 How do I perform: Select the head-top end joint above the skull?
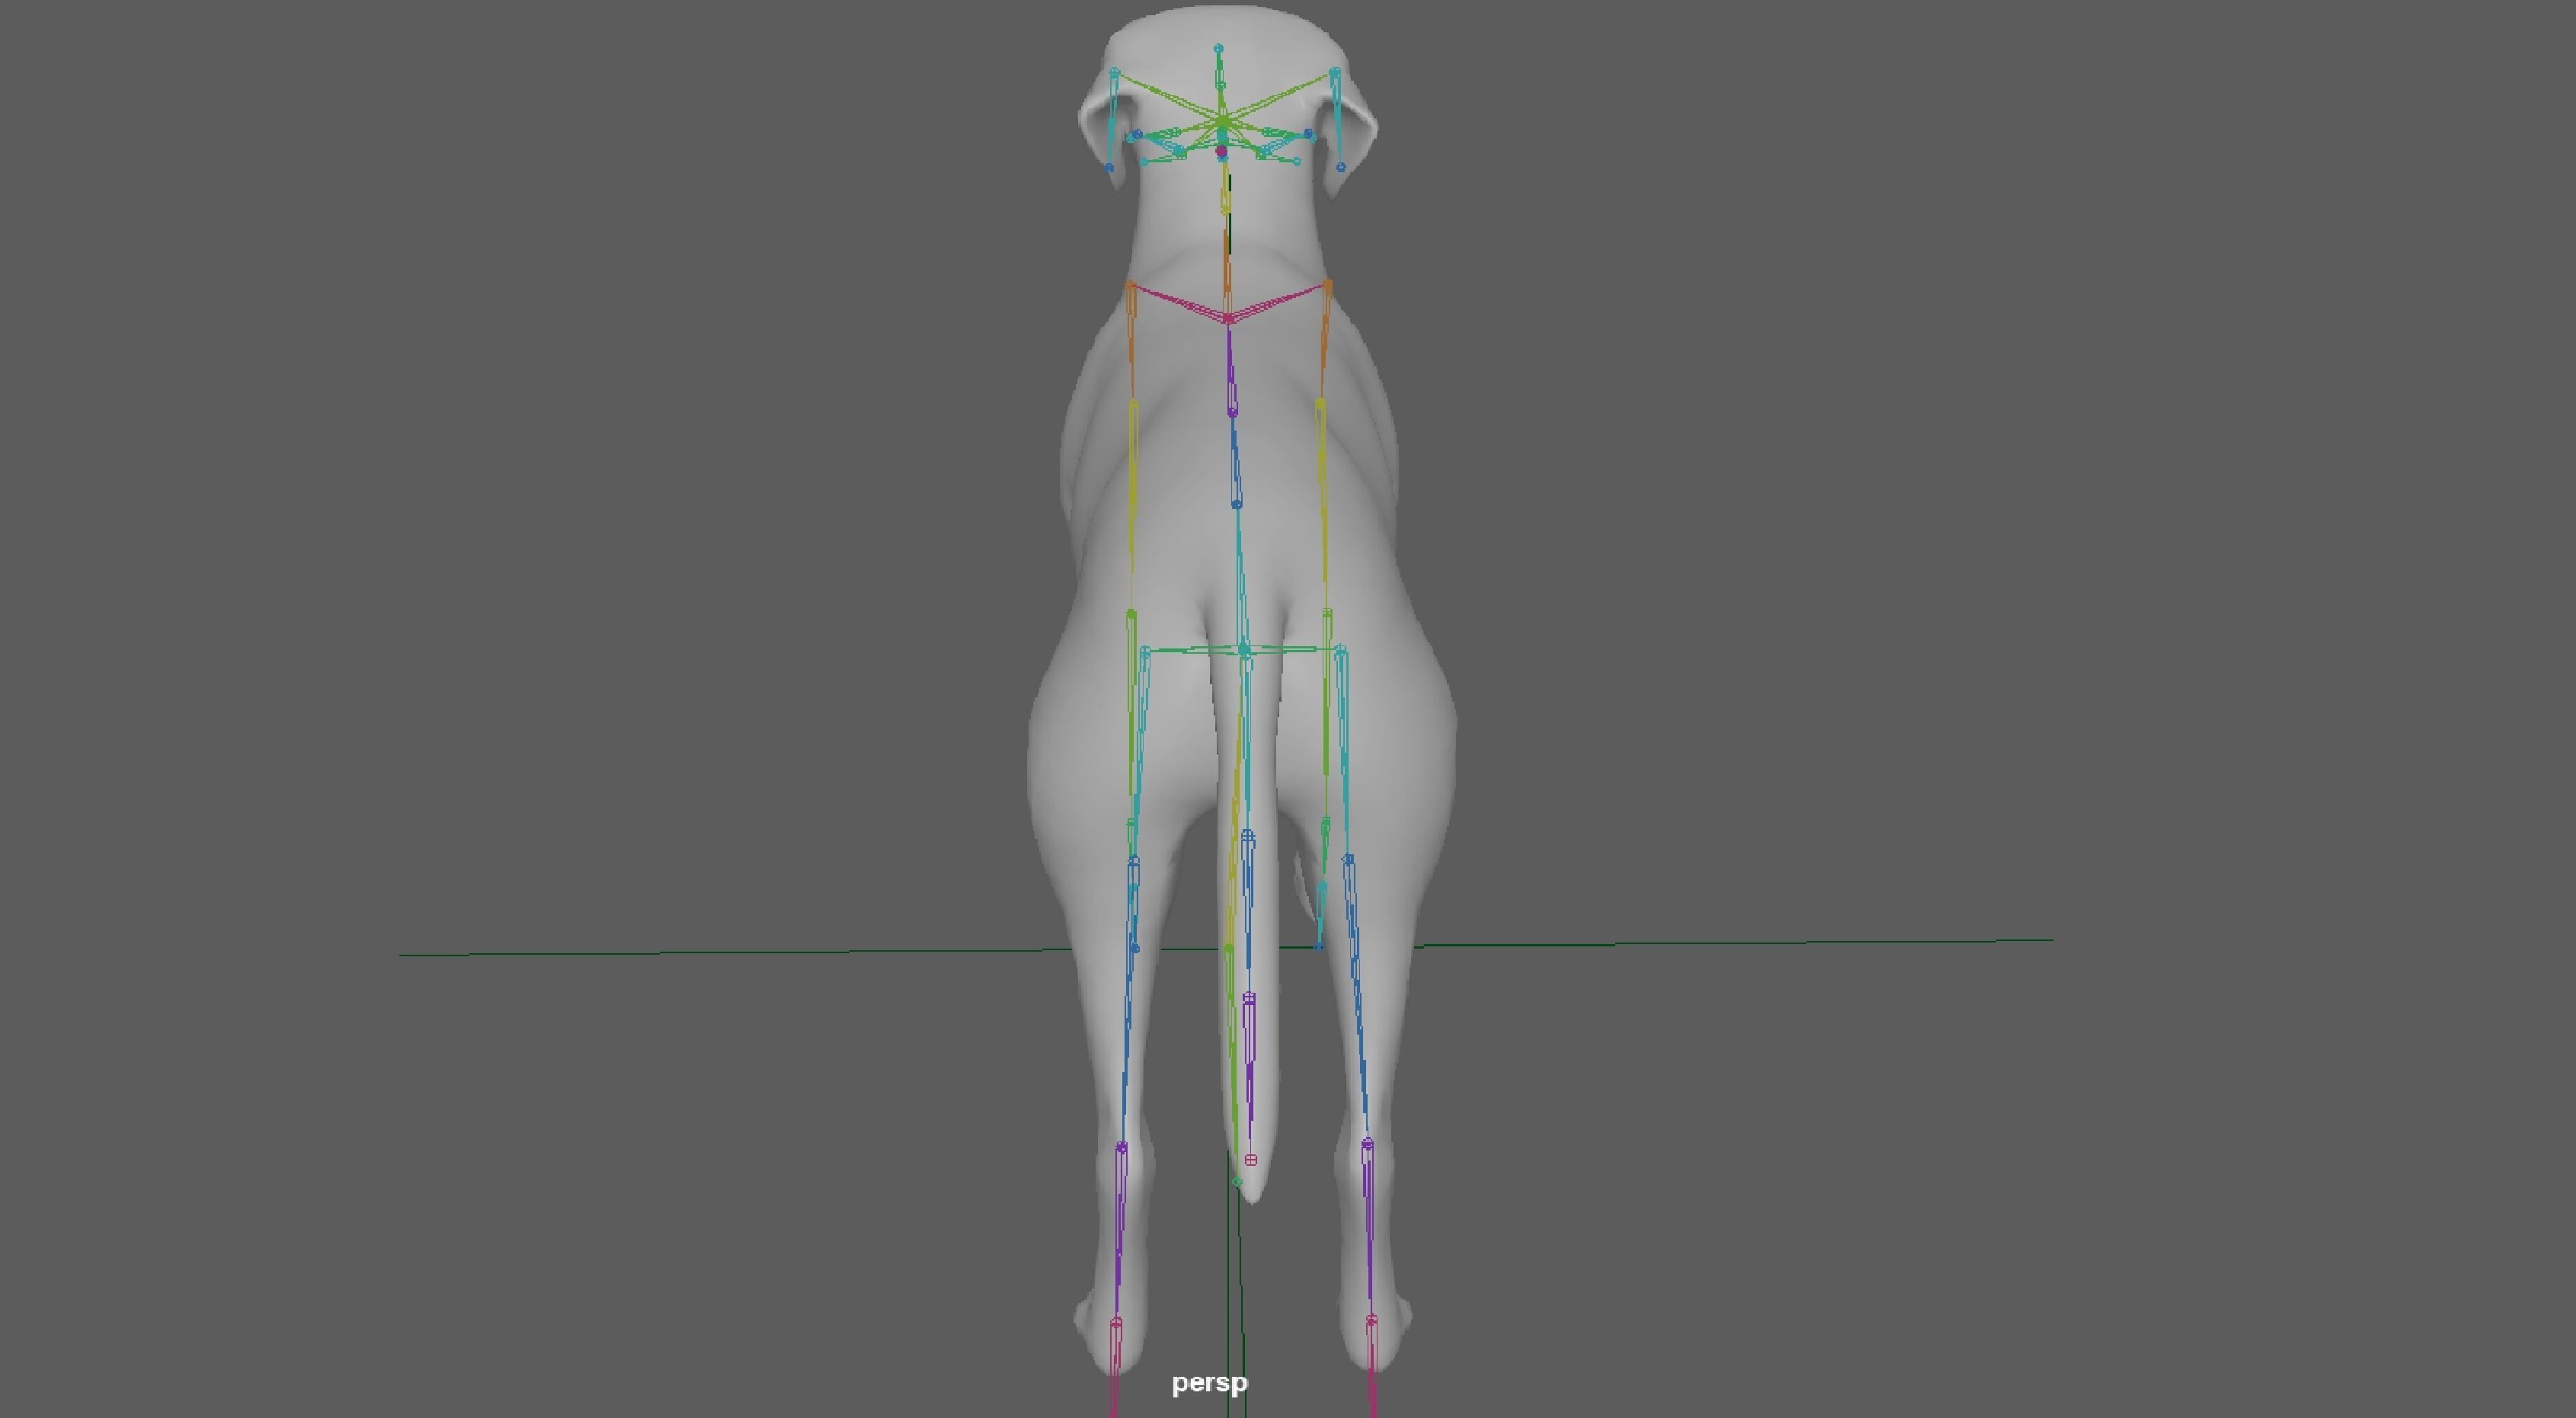coord(1218,48)
